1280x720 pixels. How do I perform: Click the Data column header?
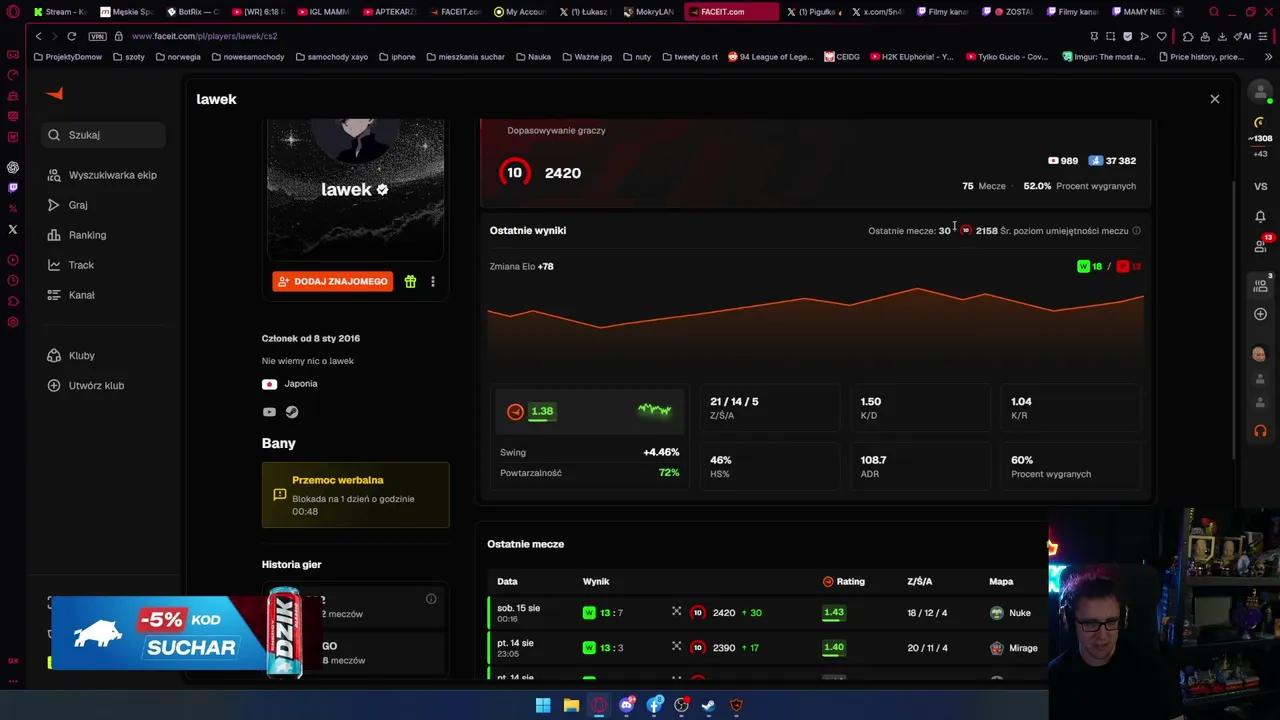(x=507, y=581)
